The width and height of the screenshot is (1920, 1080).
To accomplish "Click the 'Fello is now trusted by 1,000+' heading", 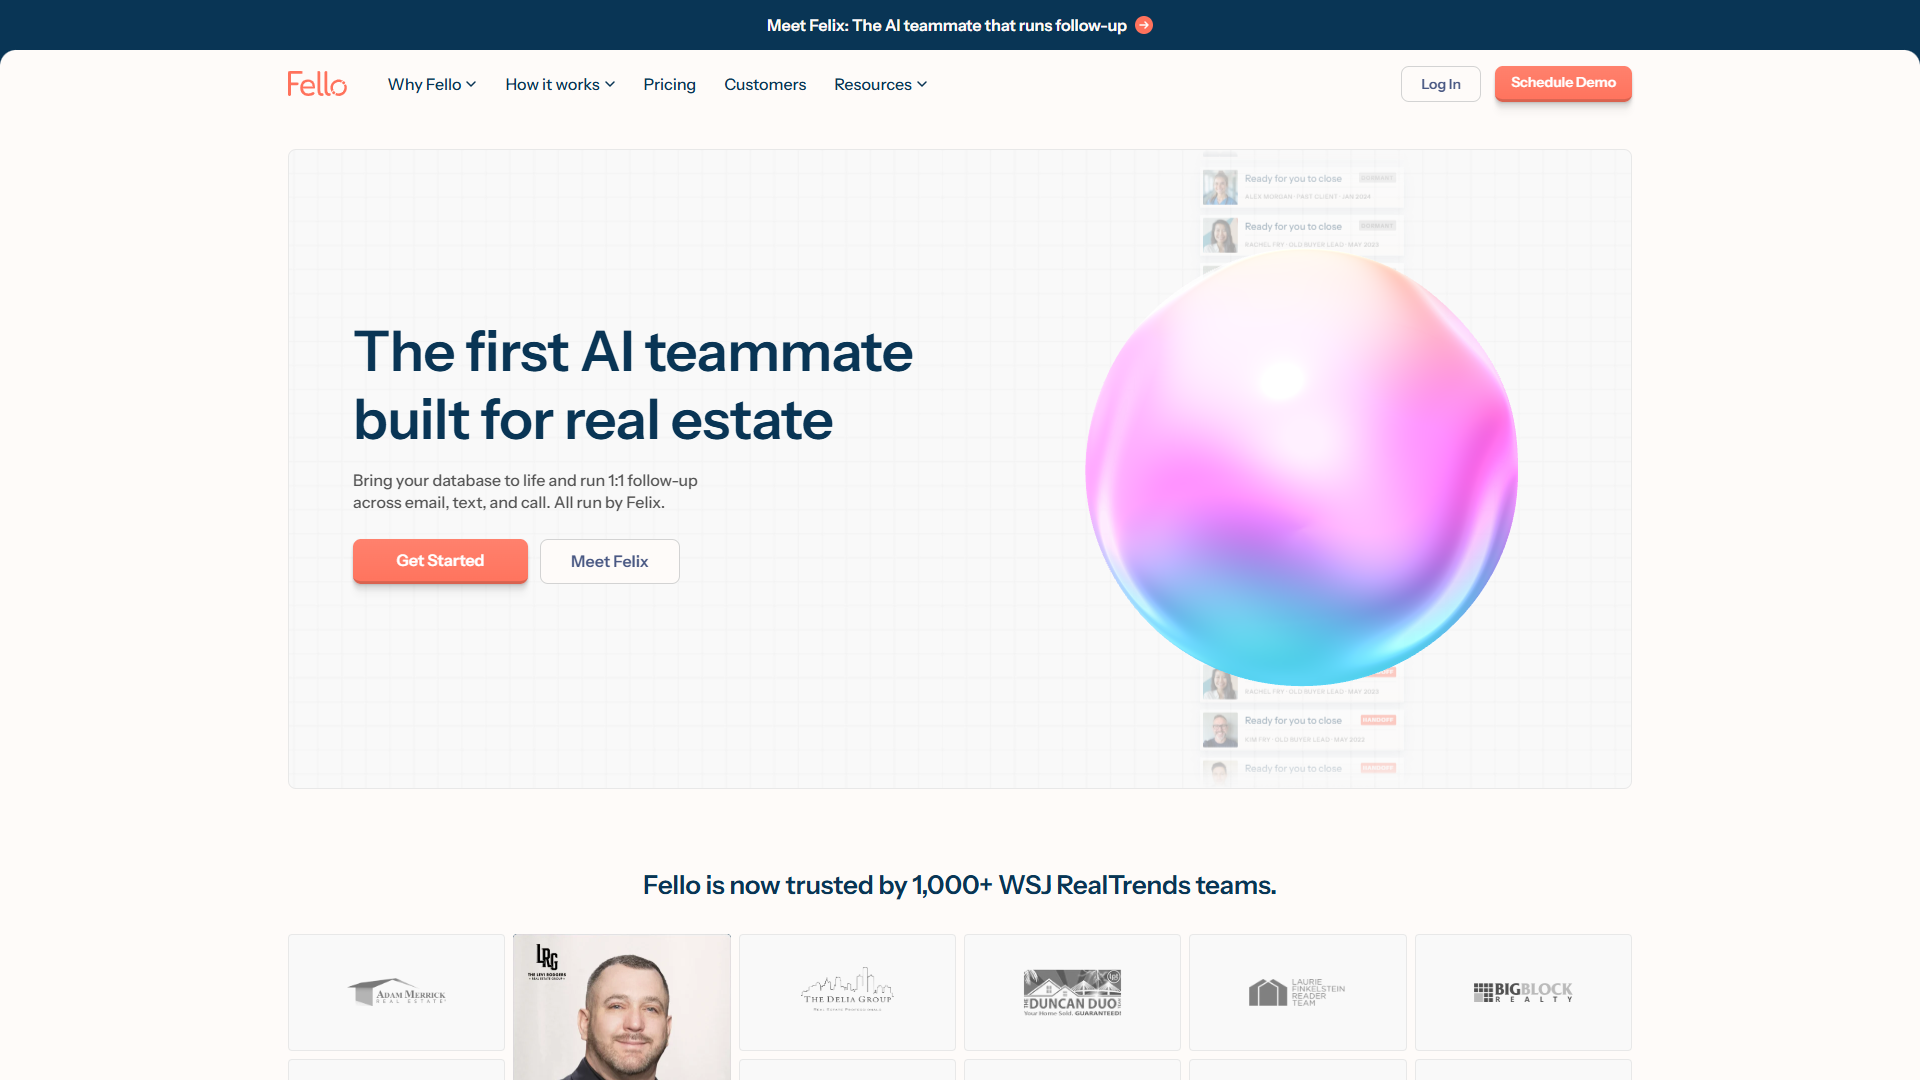I will point(960,885).
